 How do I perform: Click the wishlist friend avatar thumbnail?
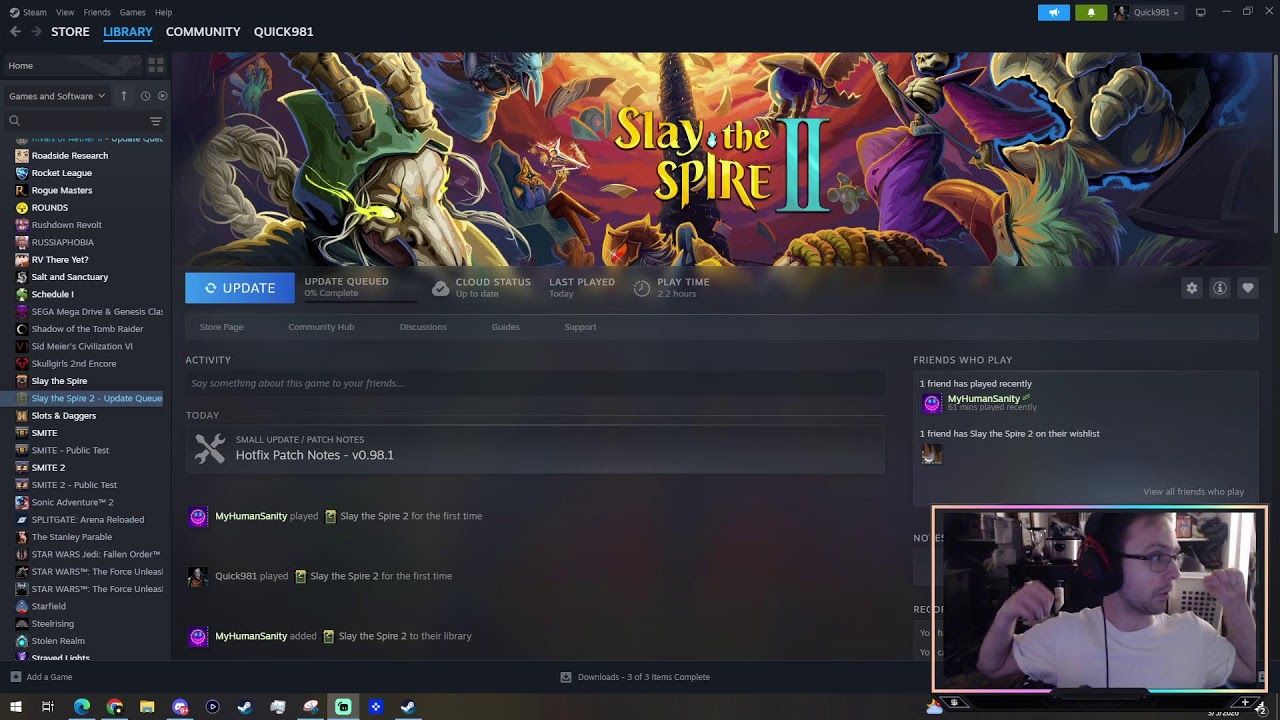point(931,454)
